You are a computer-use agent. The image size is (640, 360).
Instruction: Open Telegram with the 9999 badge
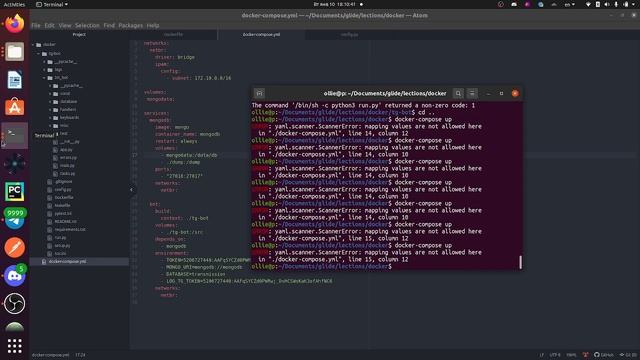[15, 219]
